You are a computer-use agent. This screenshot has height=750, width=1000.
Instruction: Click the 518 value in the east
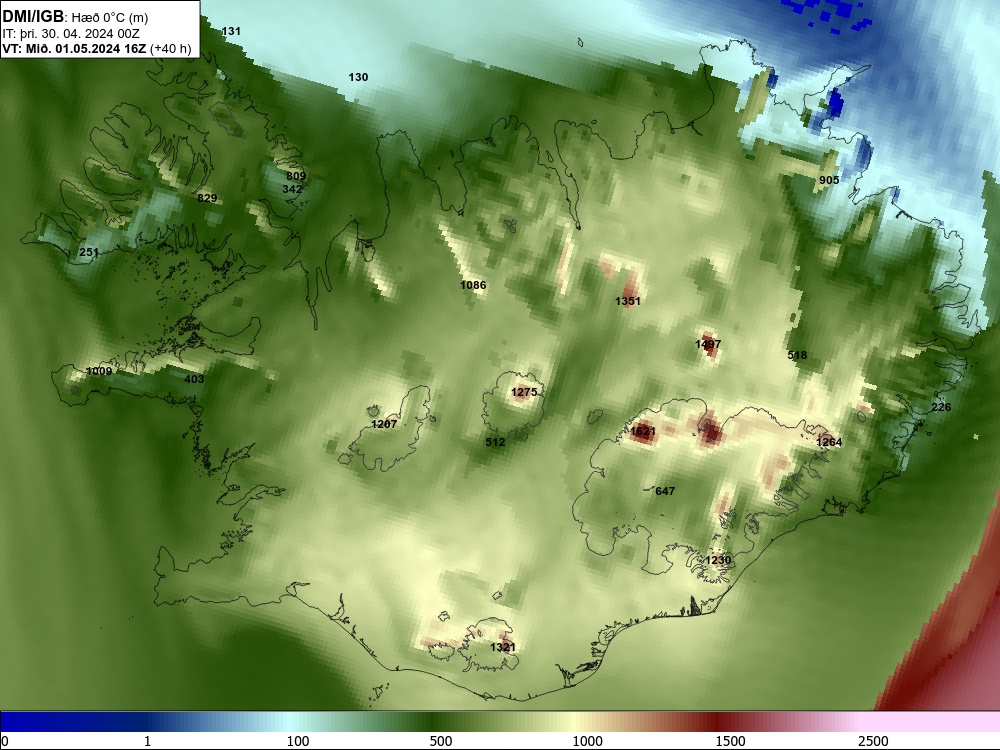pos(797,355)
